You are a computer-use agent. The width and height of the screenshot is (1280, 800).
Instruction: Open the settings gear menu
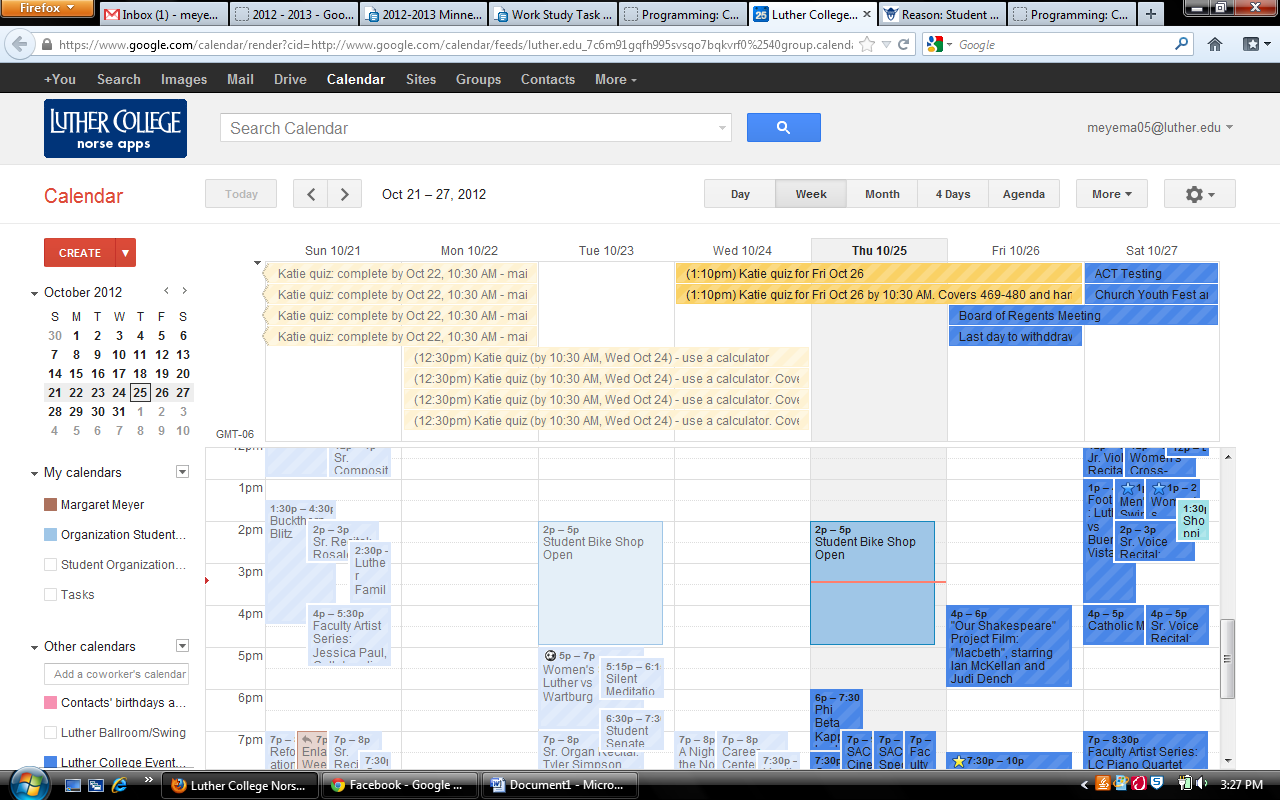(1199, 194)
